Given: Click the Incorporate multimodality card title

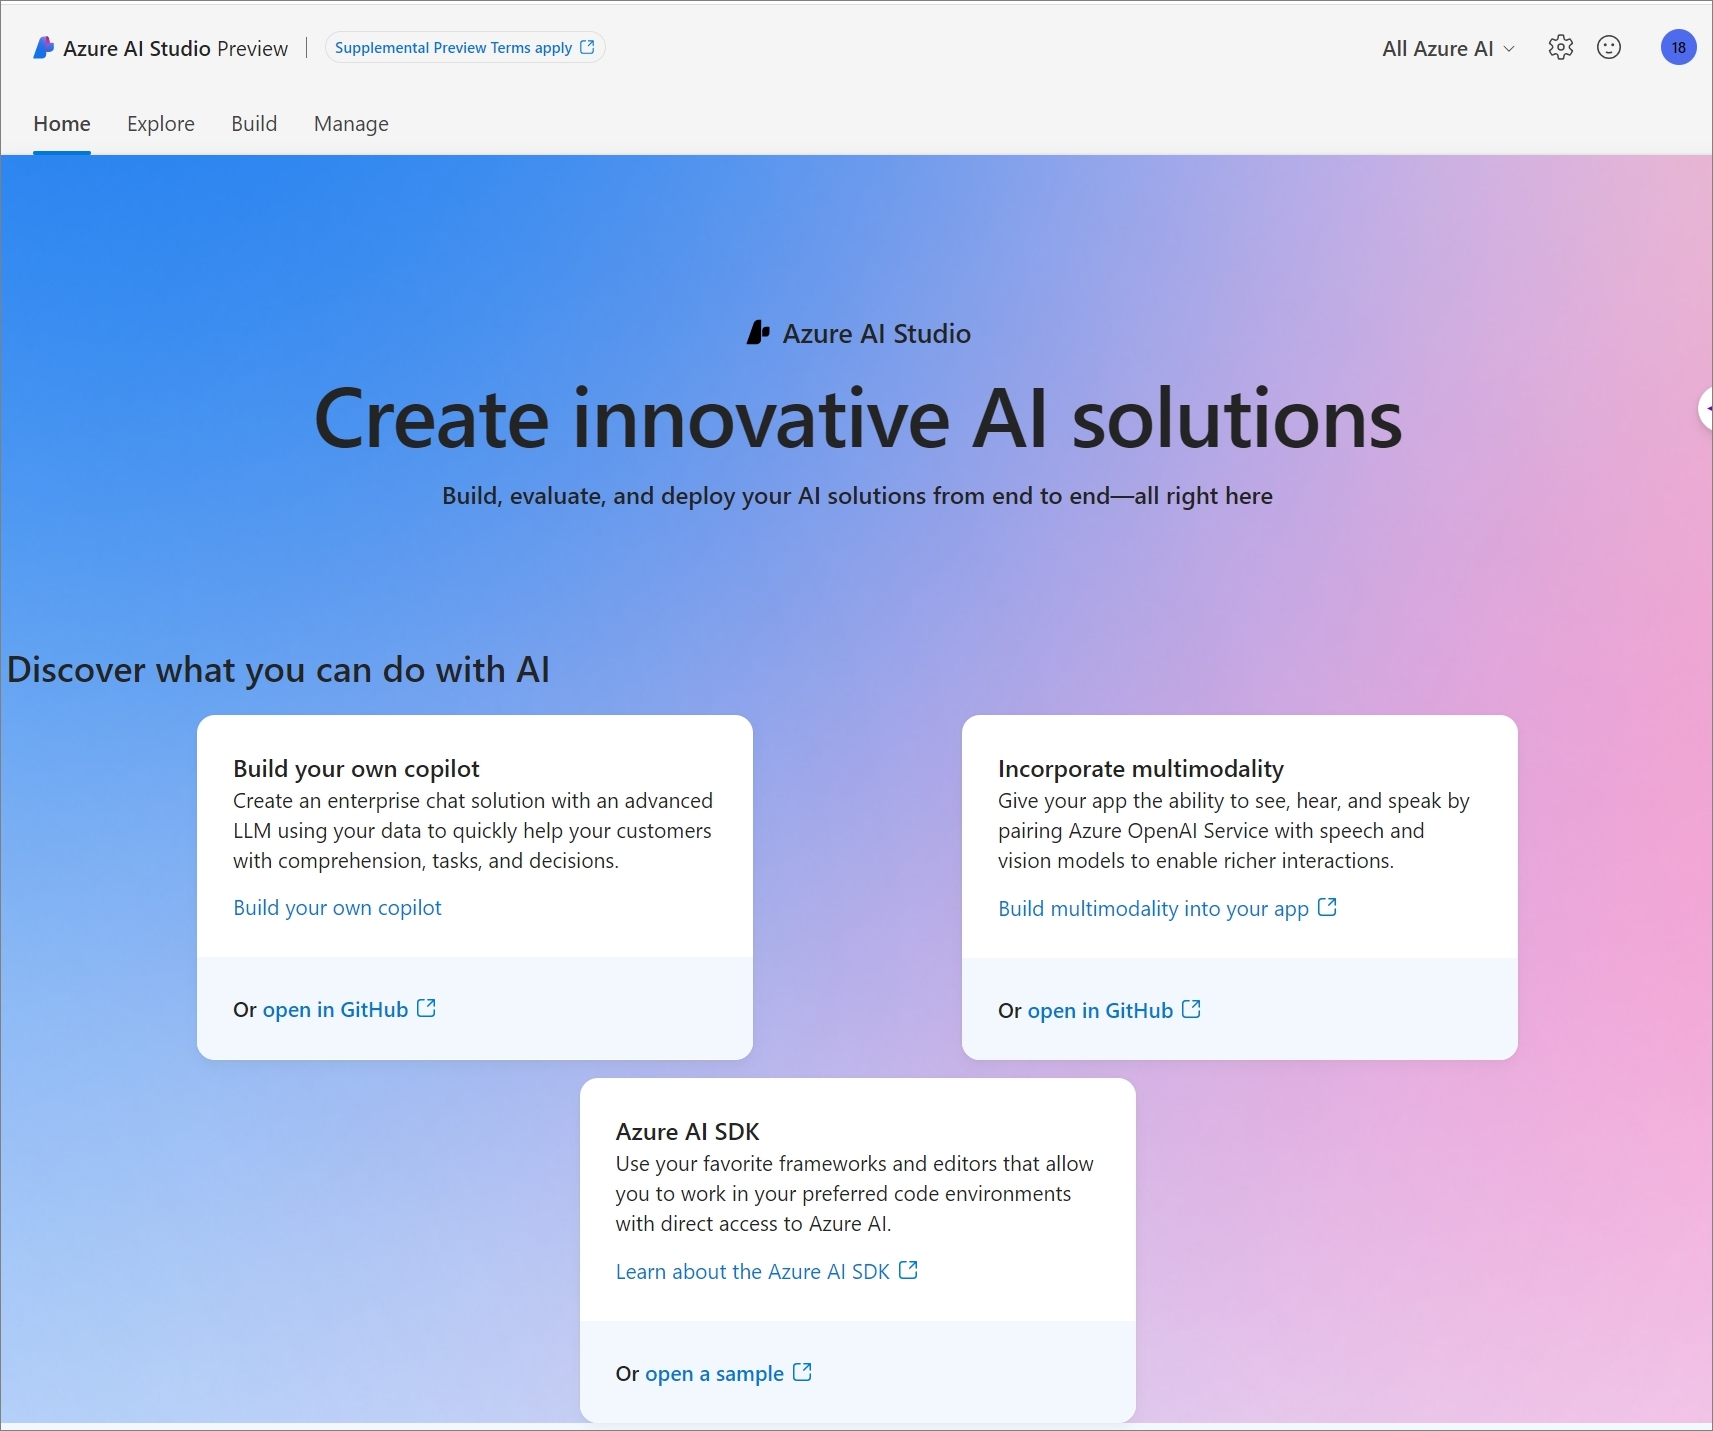Looking at the screenshot, I should coord(1141,769).
